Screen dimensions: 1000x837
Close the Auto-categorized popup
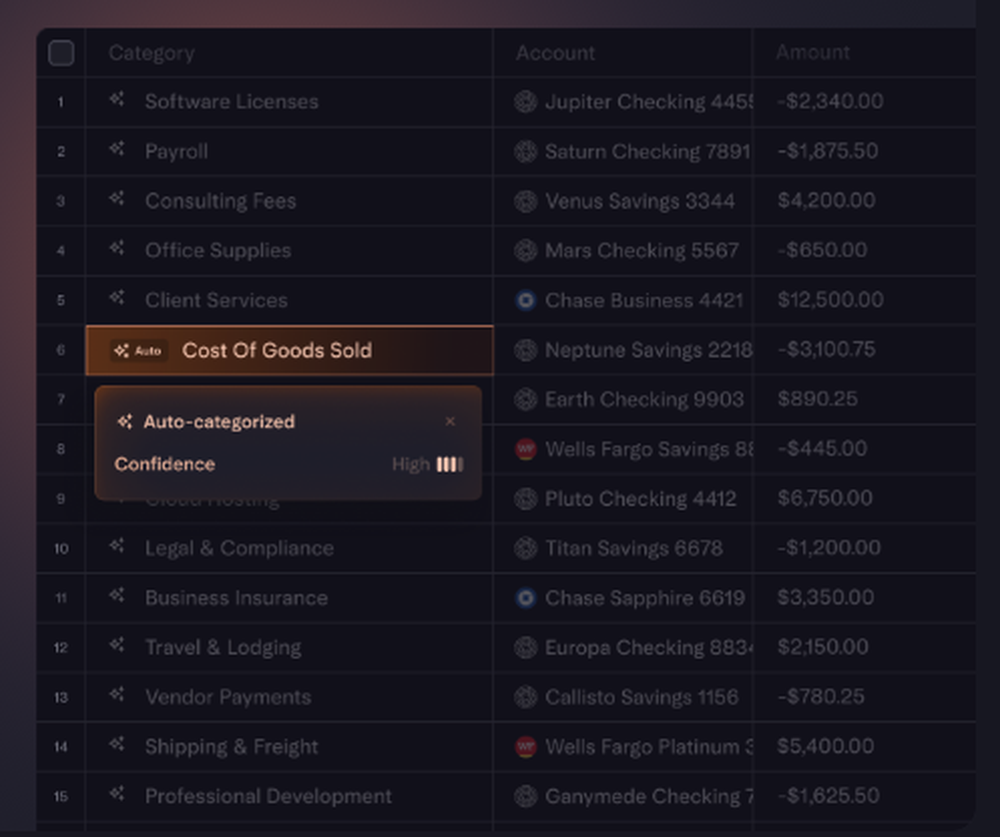point(450,421)
